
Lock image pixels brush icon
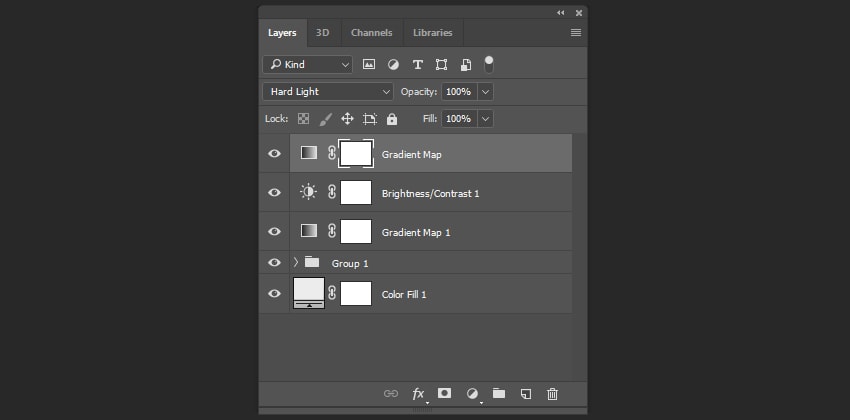point(325,119)
